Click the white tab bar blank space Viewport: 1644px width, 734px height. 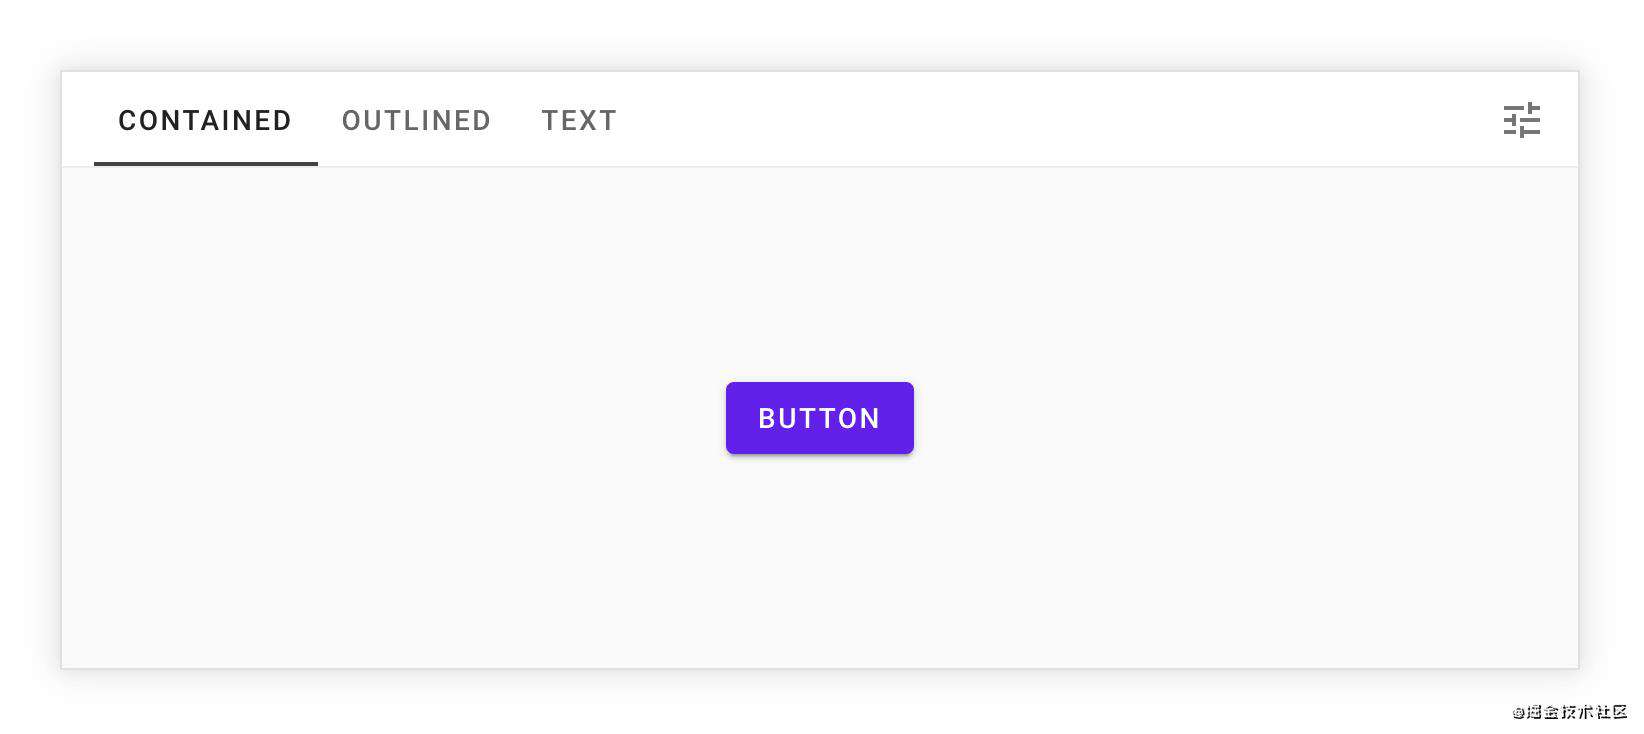(x=1050, y=120)
